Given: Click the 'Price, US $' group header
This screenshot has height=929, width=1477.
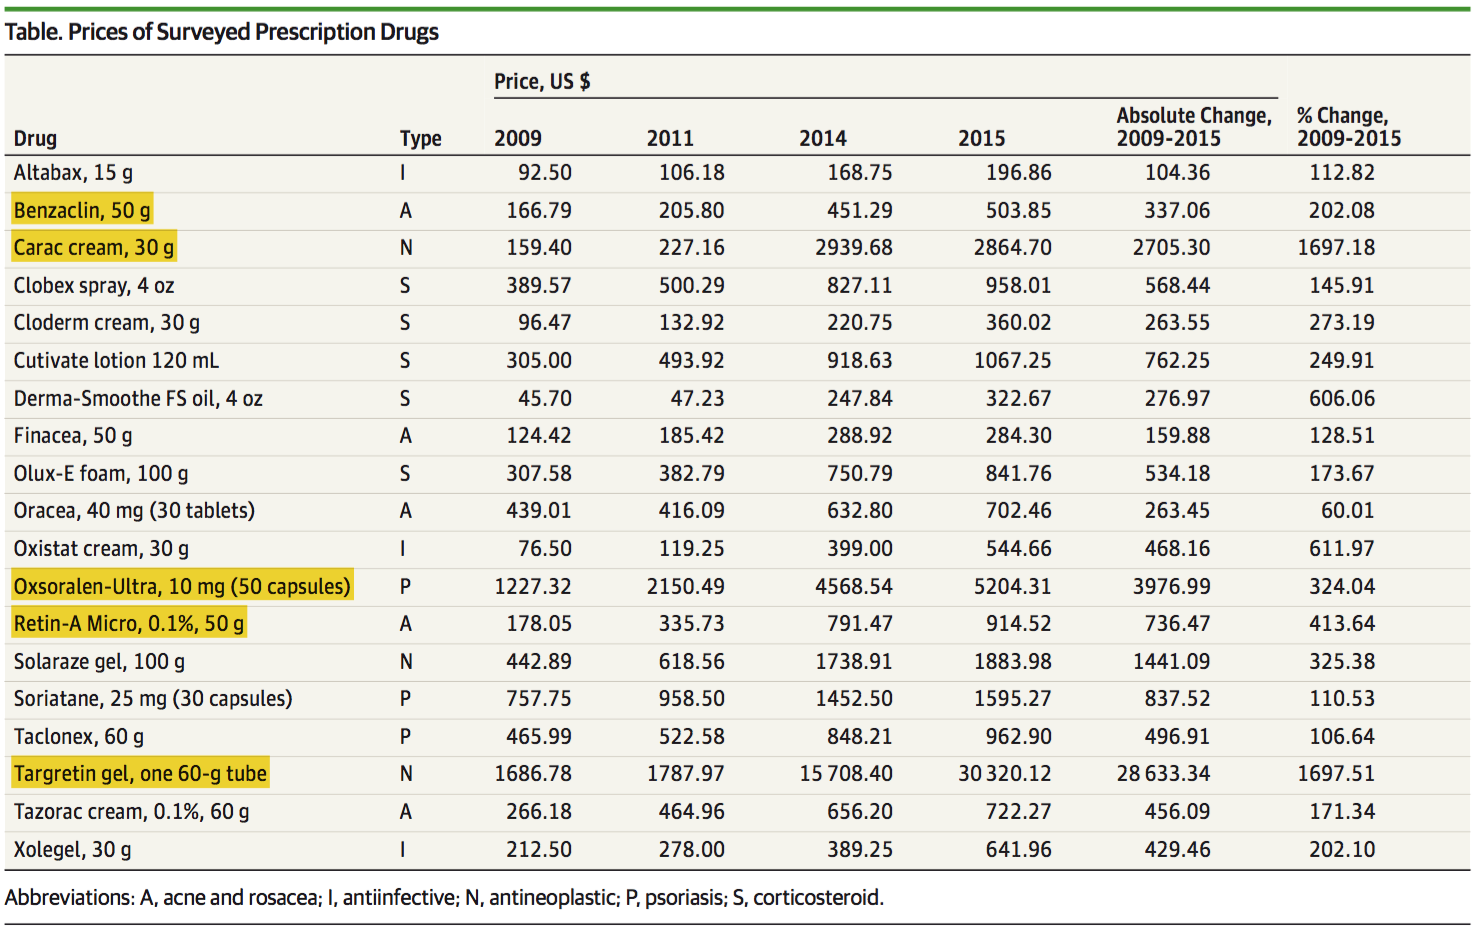Looking at the screenshot, I should (x=542, y=81).
